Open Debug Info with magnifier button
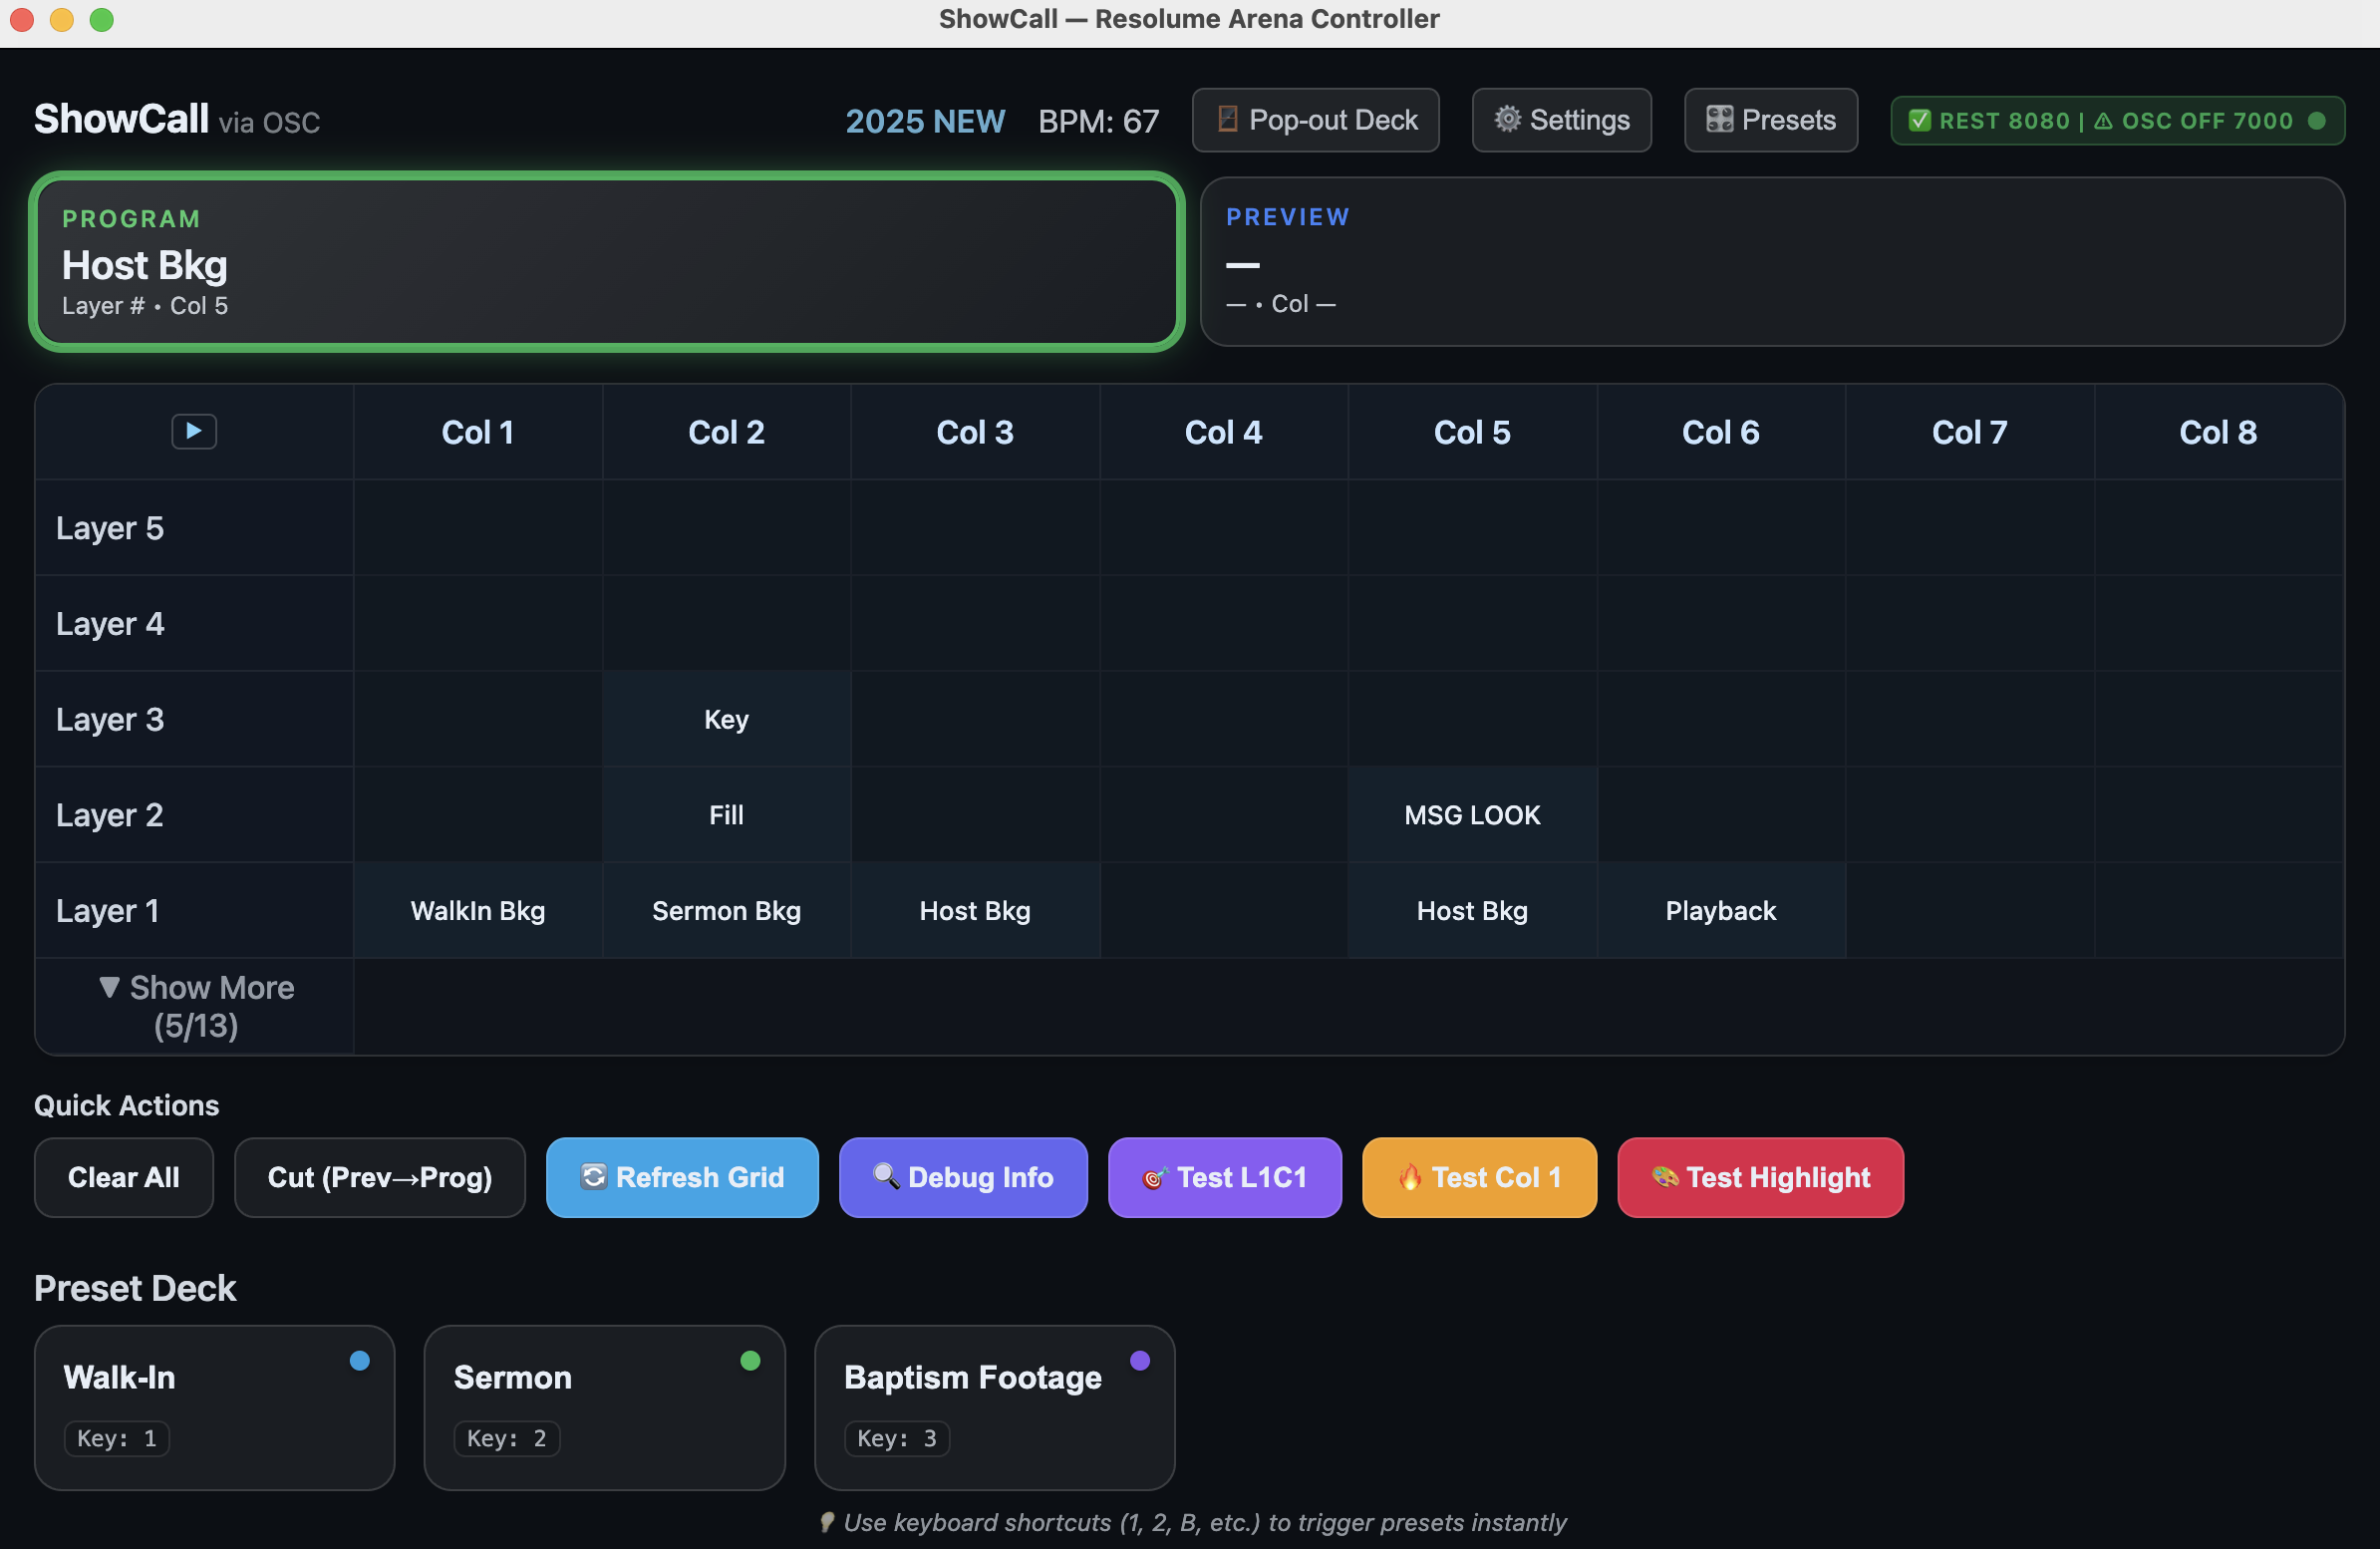2380x1549 pixels. click(x=962, y=1177)
